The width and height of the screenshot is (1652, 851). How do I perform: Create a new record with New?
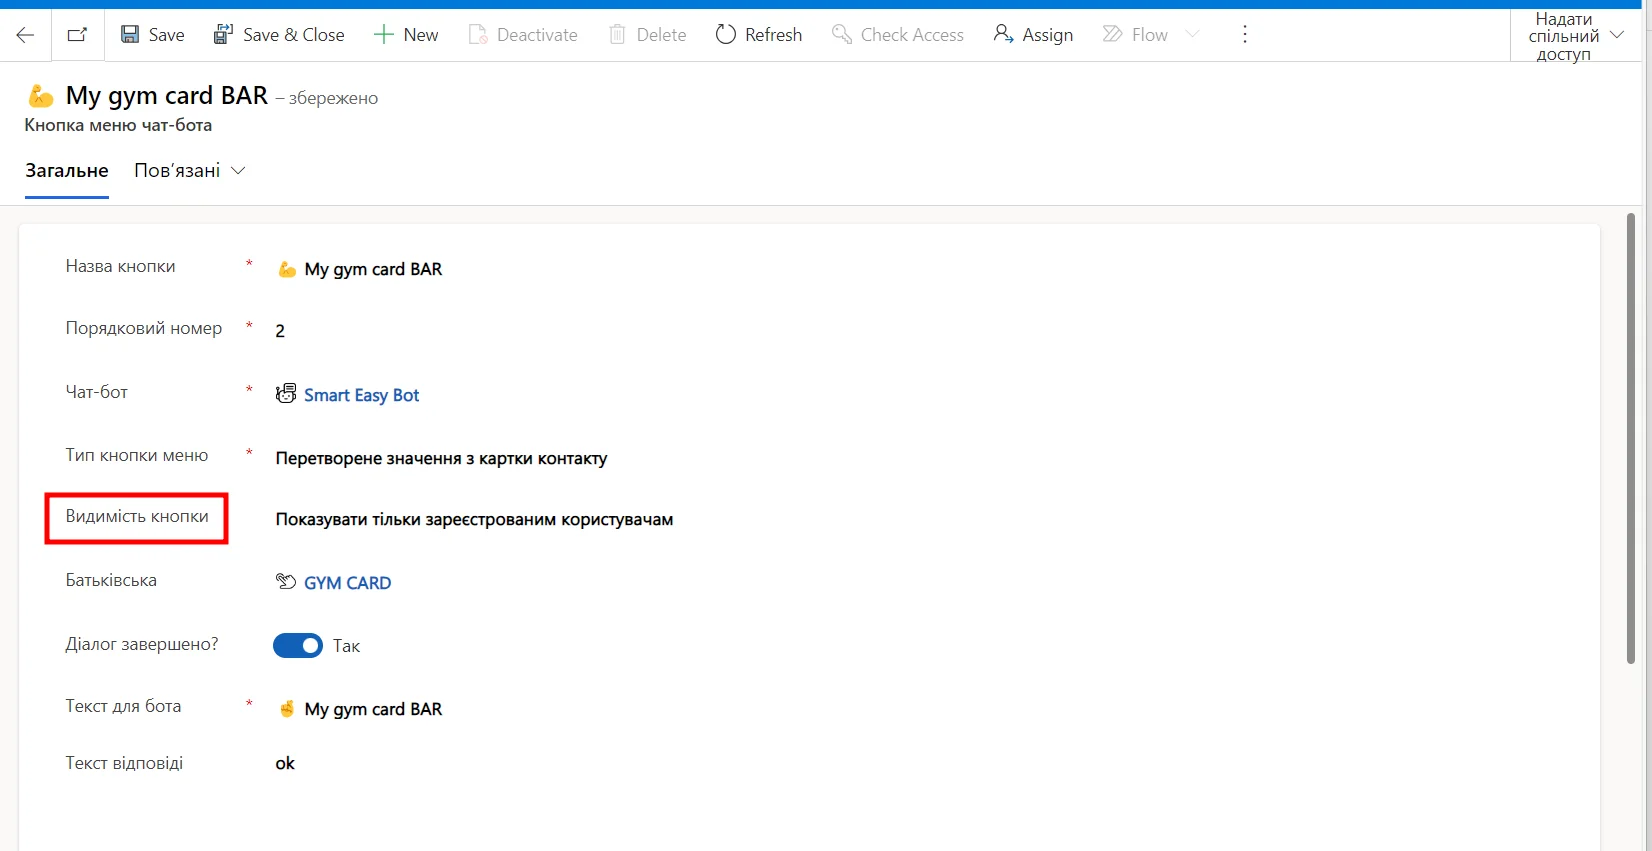pyautogui.click(x=406, y=35)
